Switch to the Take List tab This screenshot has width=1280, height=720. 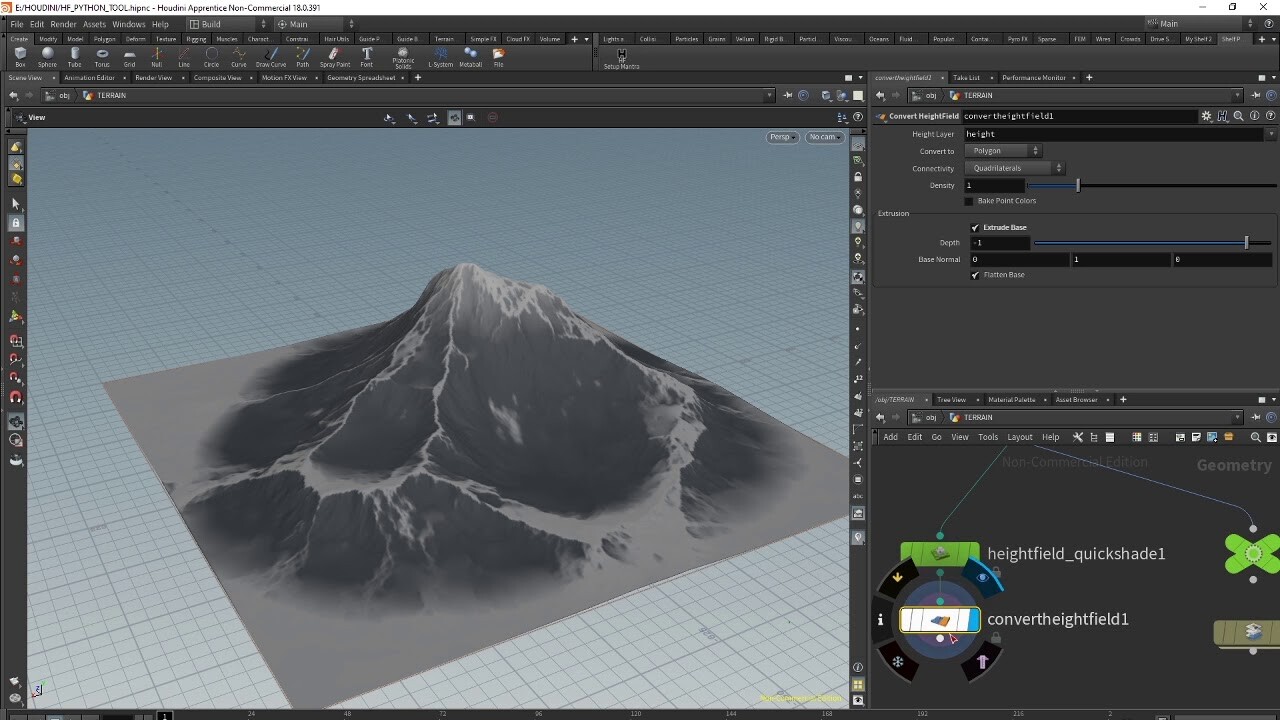[x=969, y=77]
